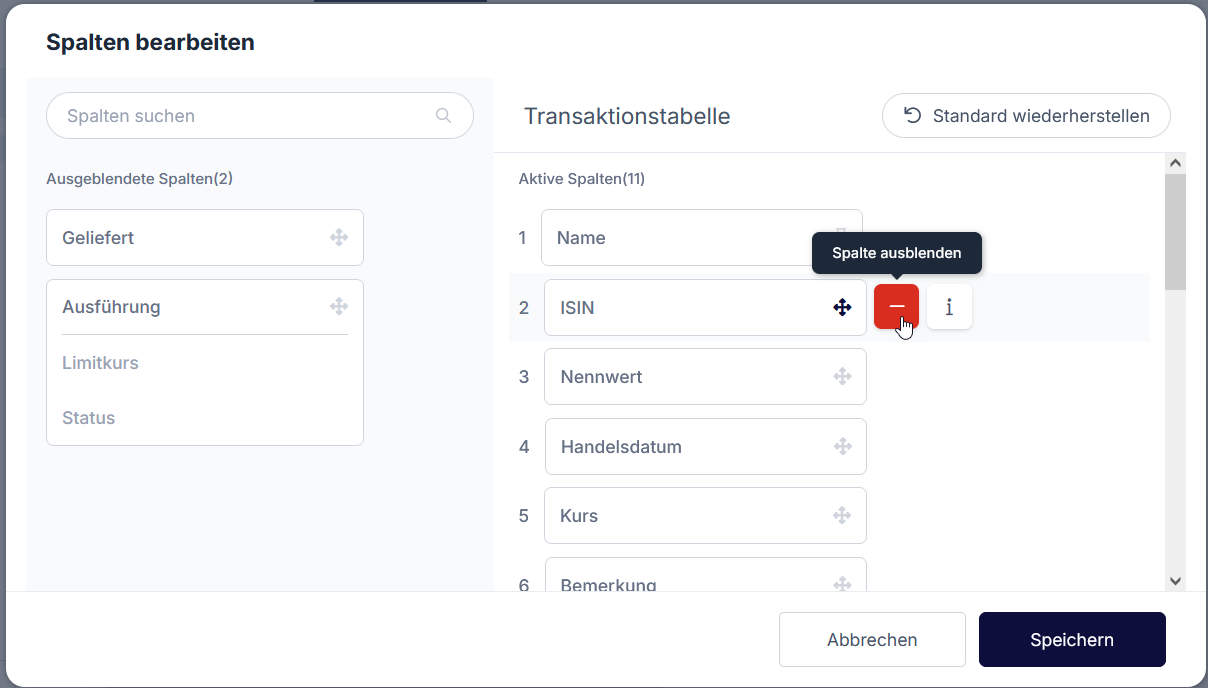This screenshot has width=1208, height=688.
Task: Select the Limitkurs item under Ausführung
Action: [x=101, y=363]
